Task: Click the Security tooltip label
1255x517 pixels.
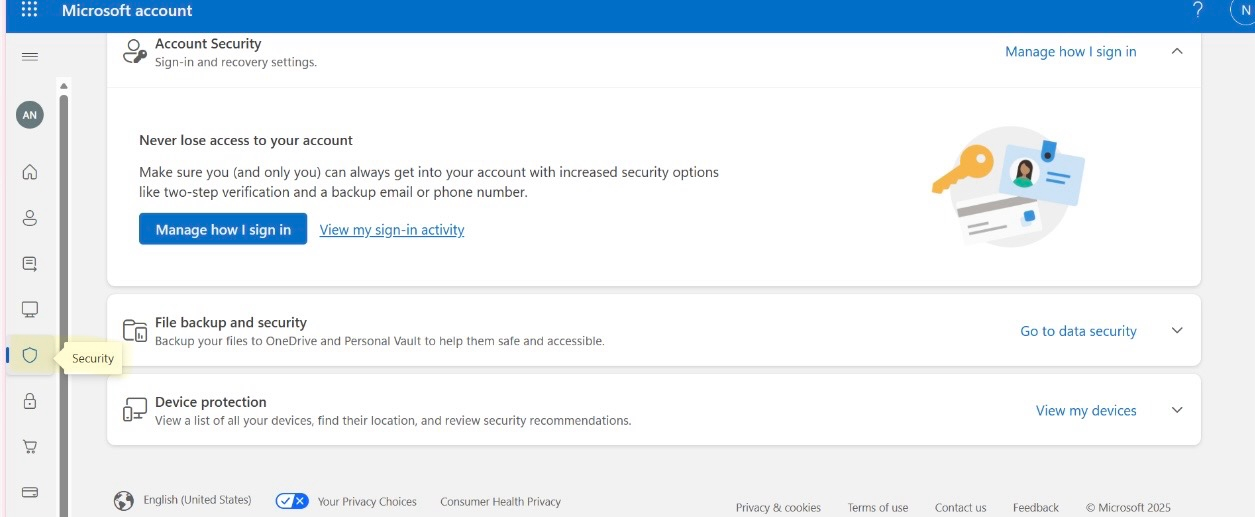Action: point(93,358)
